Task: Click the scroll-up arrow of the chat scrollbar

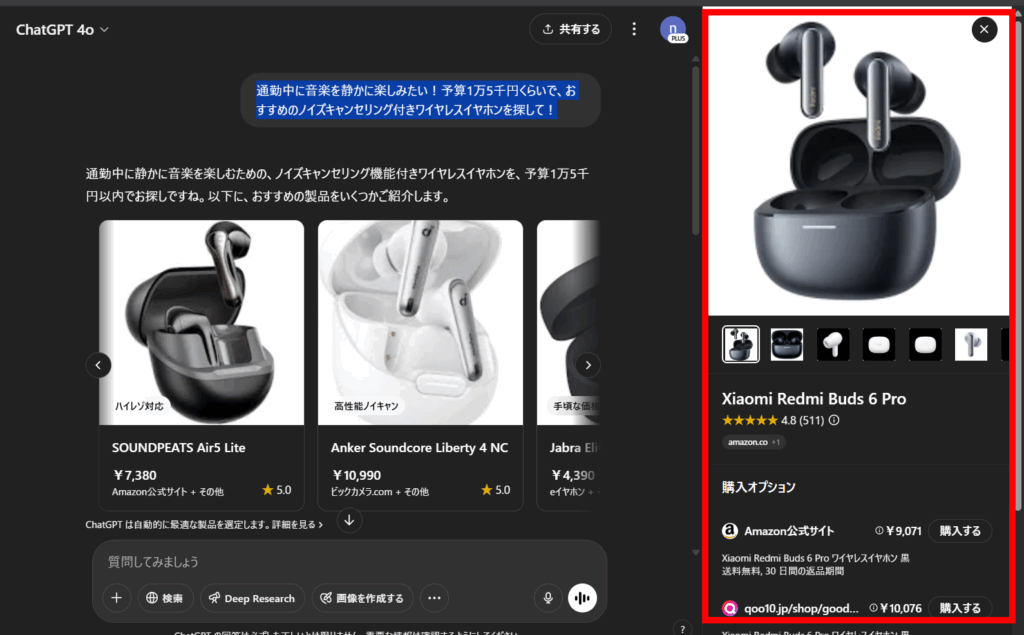Action: [x=696, y=59]
